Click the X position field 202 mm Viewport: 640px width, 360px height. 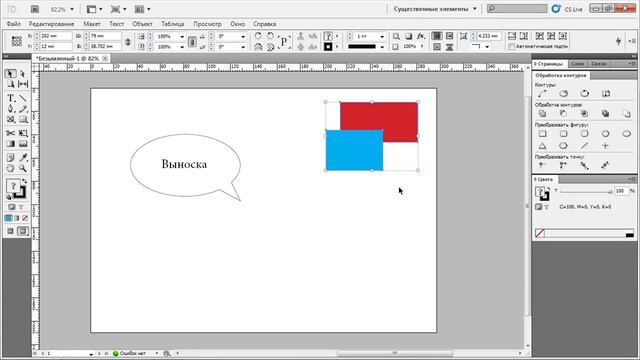coord(55,36)
